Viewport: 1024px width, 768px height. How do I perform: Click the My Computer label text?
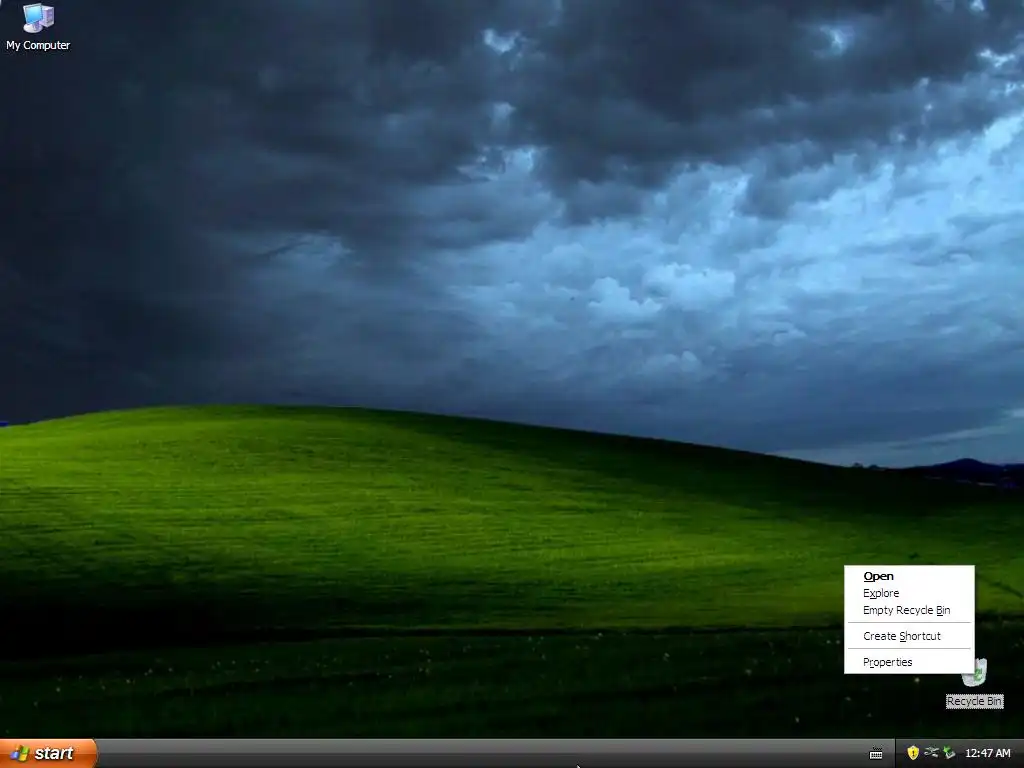pos(38,45)
